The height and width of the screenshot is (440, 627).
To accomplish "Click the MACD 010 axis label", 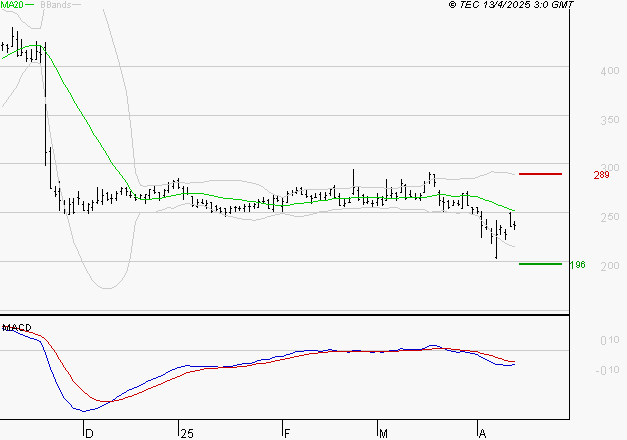I will 609,342.
